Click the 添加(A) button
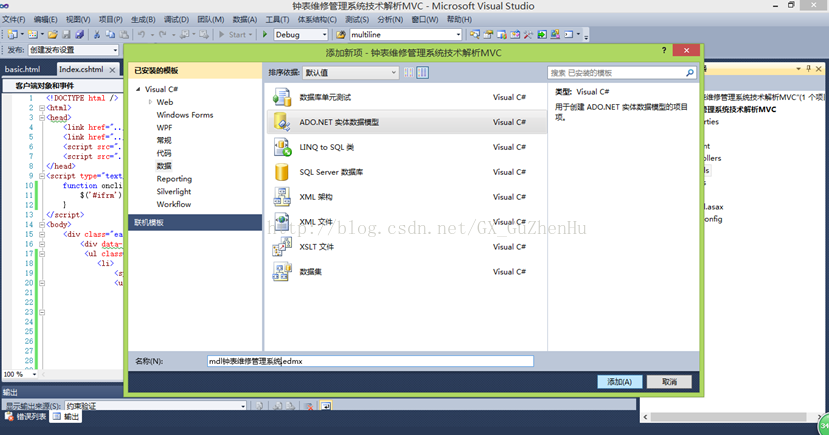The image size is (834, 435). coord(620,382)
